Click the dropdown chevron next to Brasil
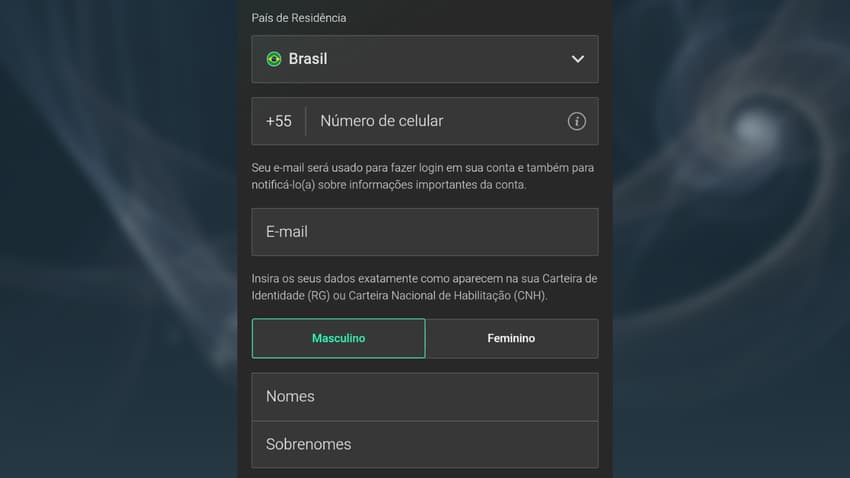 pyautogui.click(x=578, y=59)
